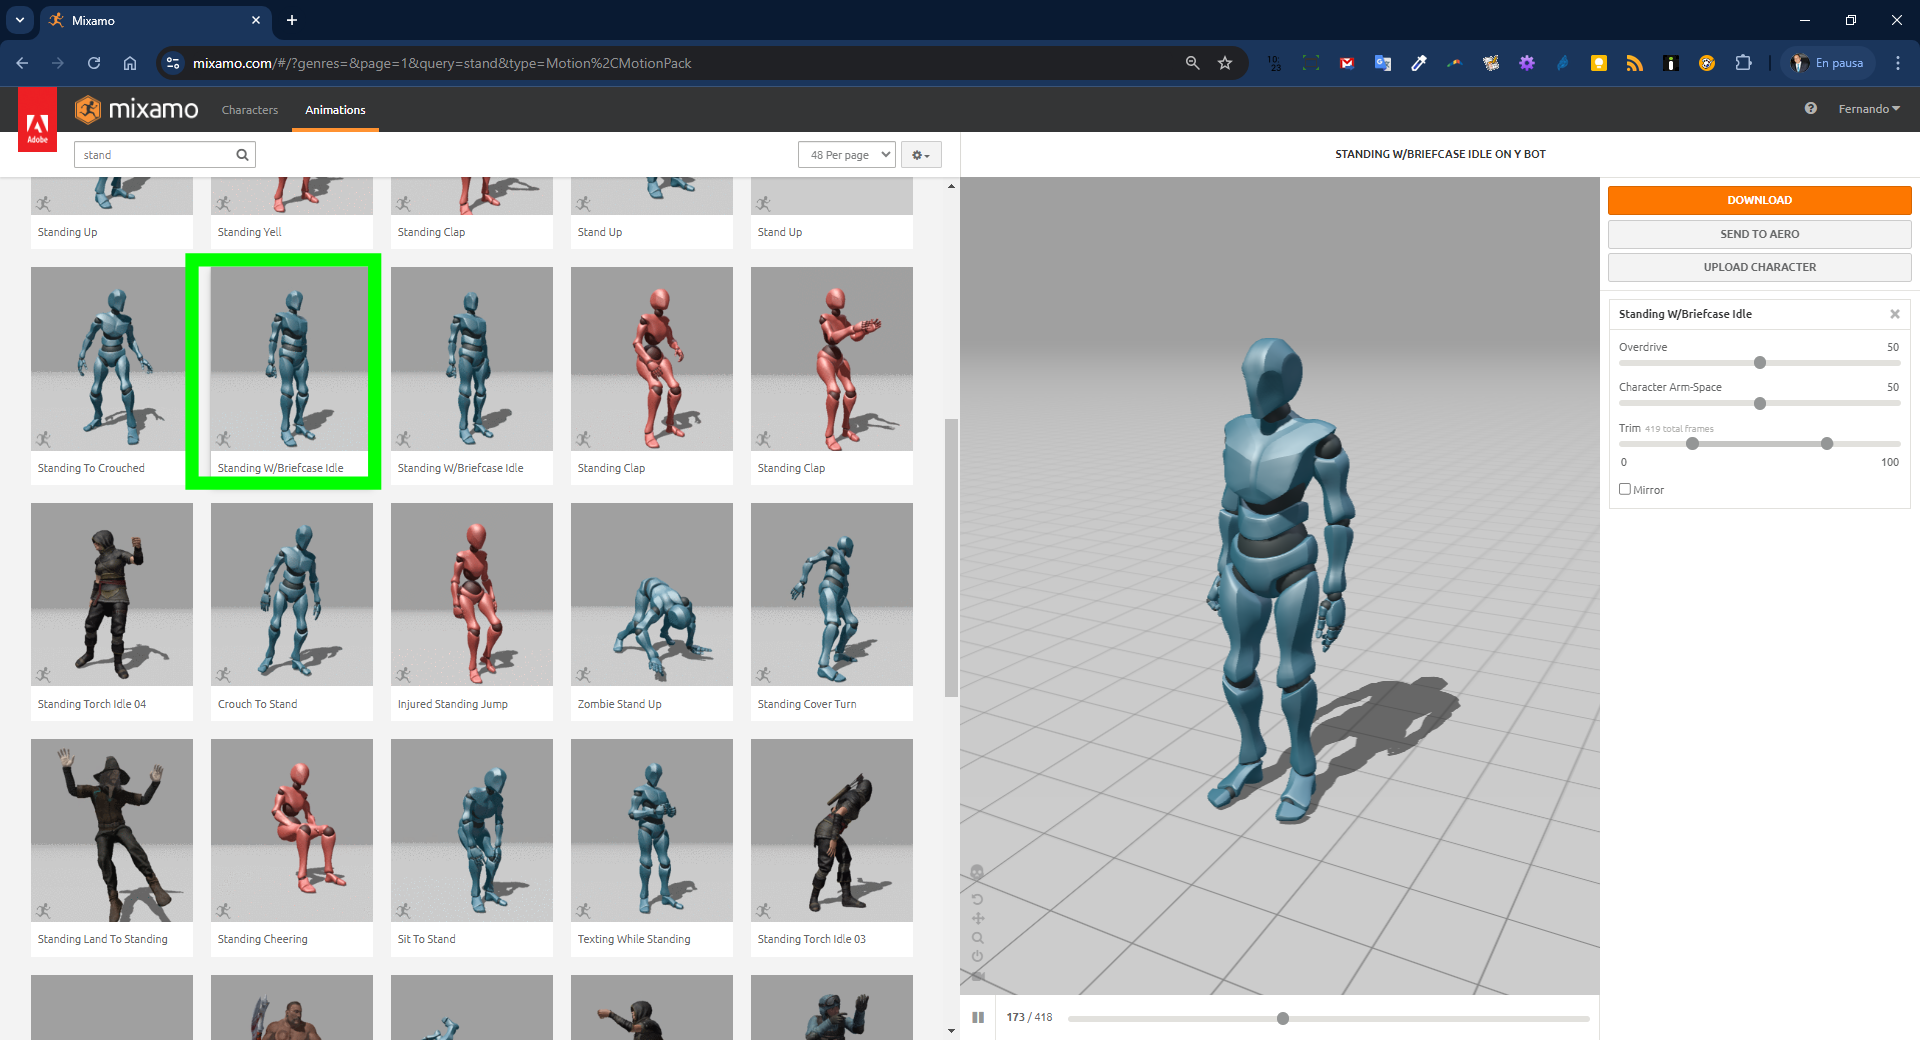Select the Zombie Stand Up animation
The height and width of the screenshot is (1040, 1920).
[x=652, y=611]
